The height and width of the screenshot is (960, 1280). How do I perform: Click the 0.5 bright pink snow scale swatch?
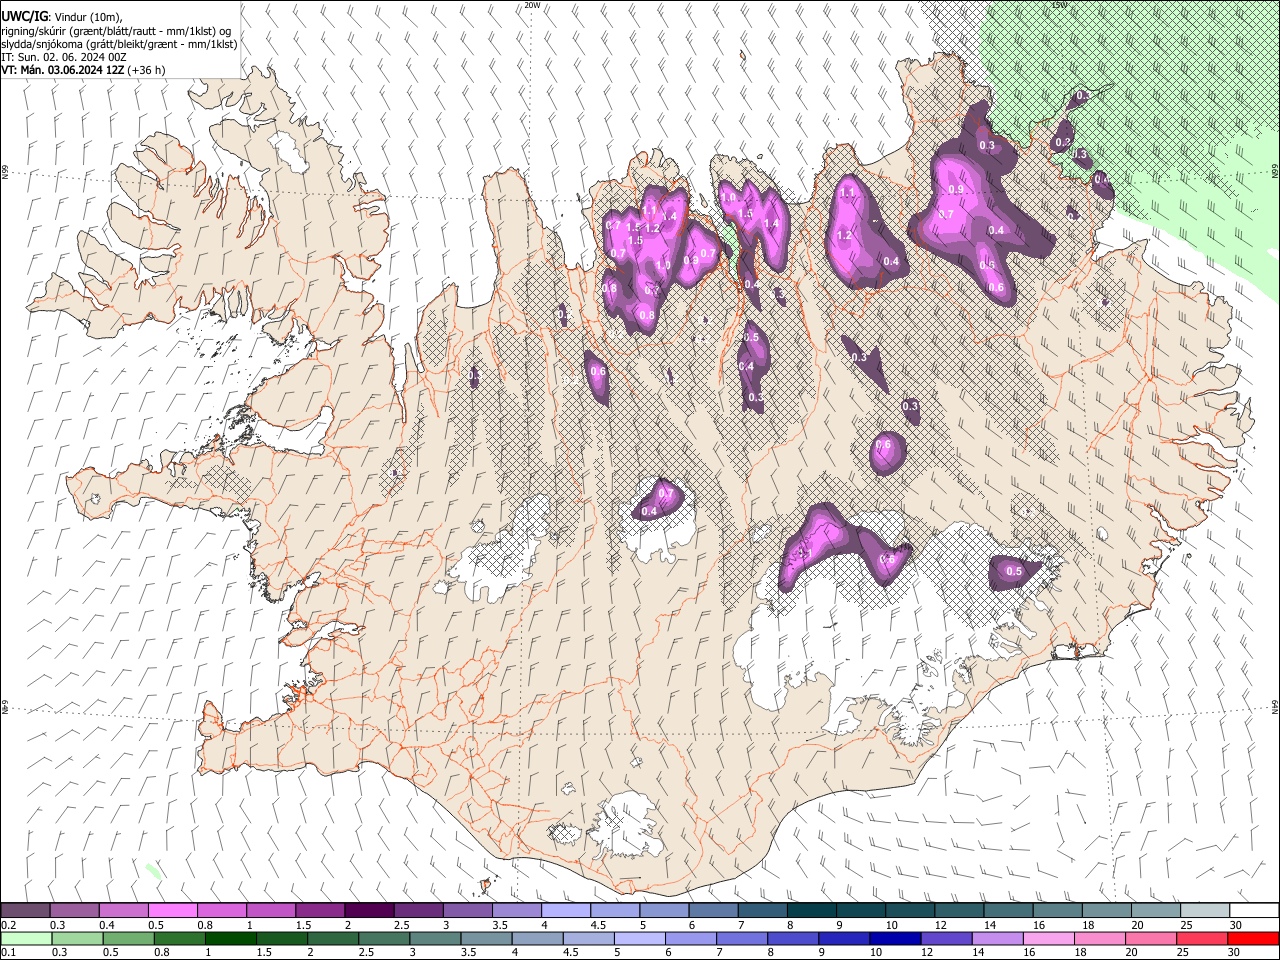click(x=172, y=911)
